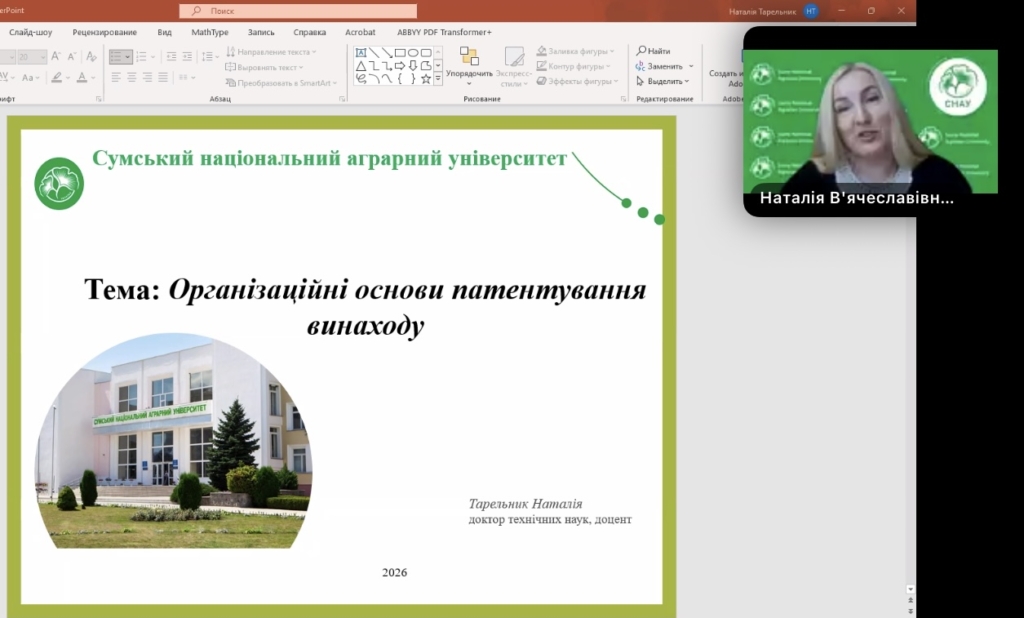
Task: Toggle align text left
Action: [x=116, y=78]
